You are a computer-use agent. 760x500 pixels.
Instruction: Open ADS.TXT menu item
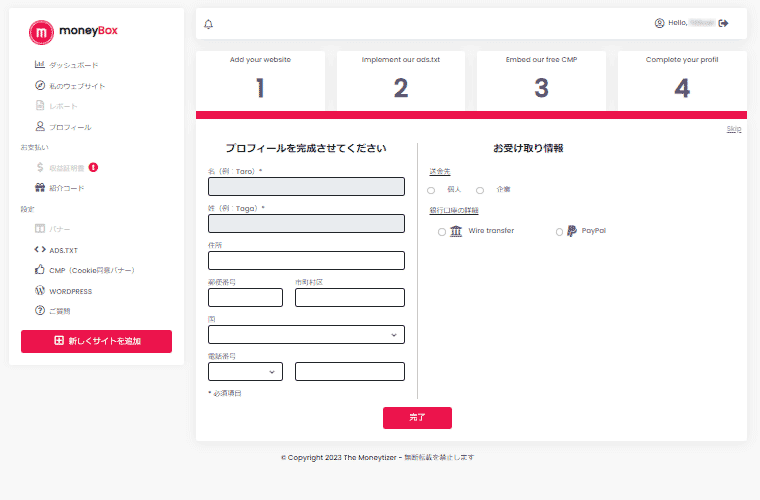(x=63, y=250)
